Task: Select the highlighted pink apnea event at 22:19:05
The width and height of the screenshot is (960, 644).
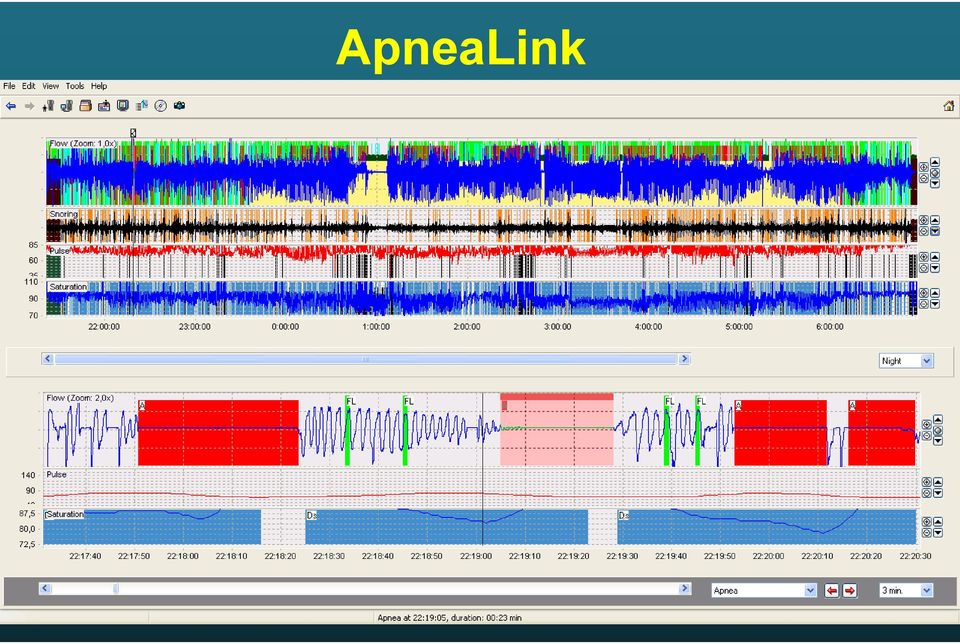Action: [557, 430]
